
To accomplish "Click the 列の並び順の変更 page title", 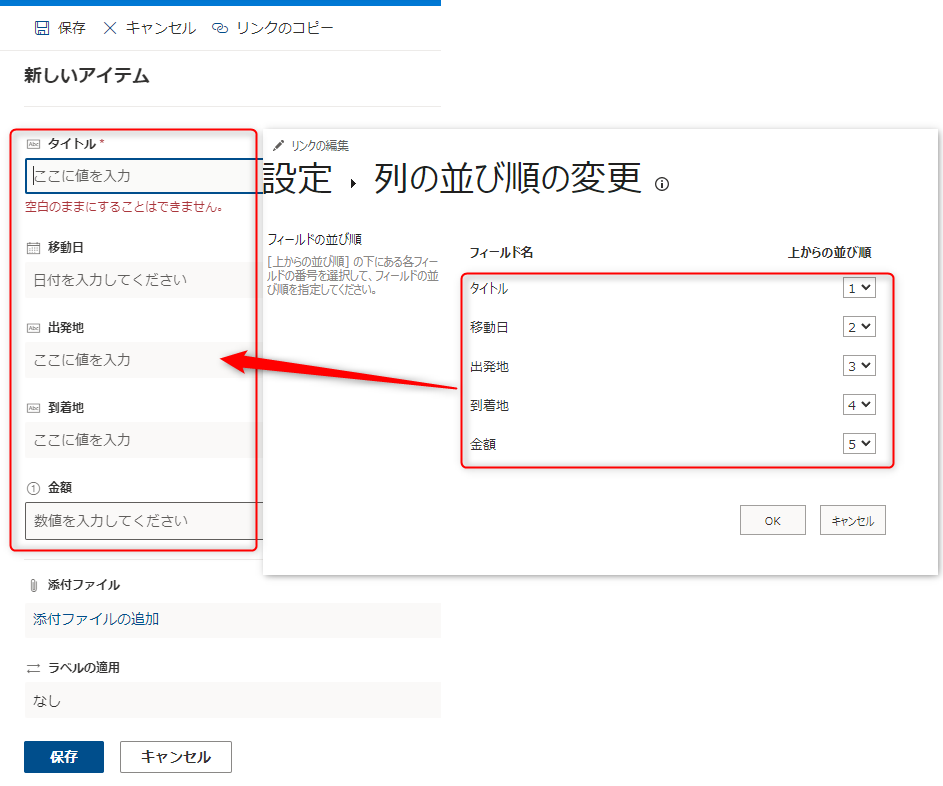I will [508, 179].
